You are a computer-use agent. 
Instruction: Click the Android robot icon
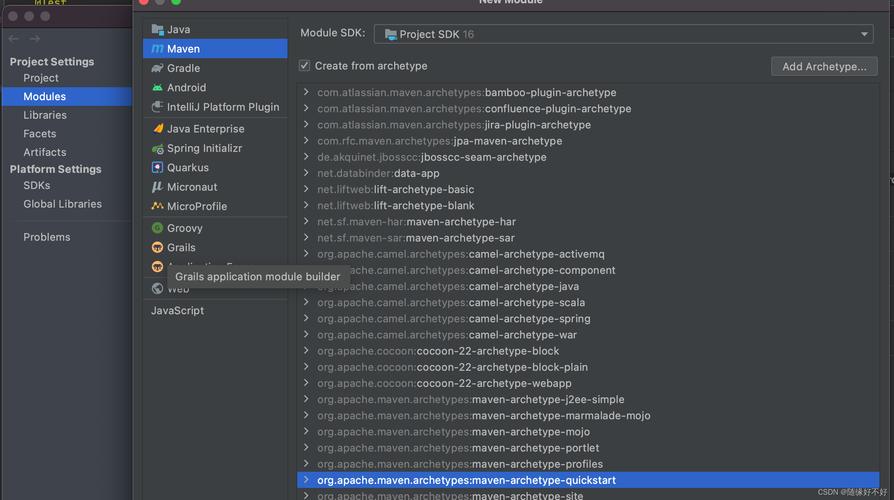(x=157, y=88)
